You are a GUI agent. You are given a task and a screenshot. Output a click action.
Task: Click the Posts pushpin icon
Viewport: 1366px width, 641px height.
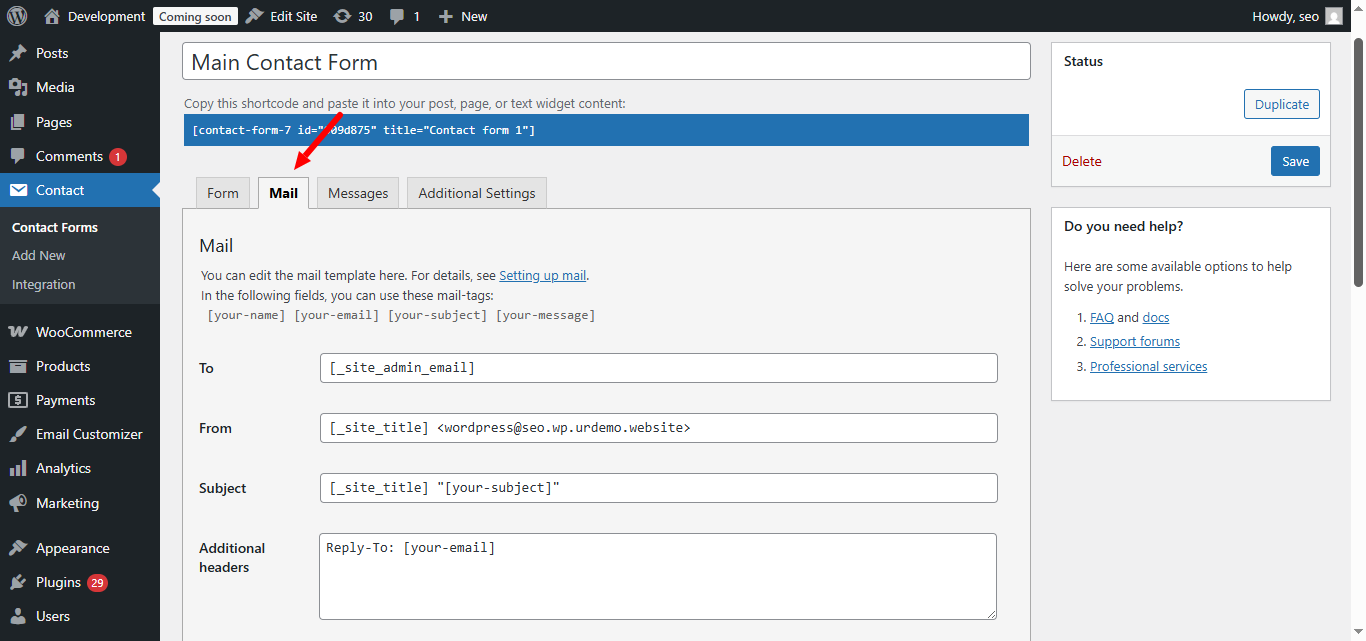point(18,53)
